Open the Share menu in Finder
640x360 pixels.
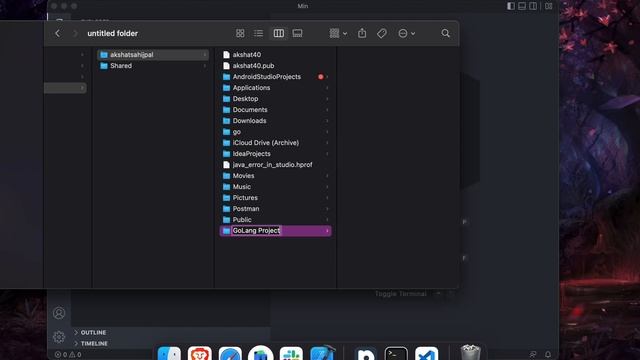click(x=362, y=33)
